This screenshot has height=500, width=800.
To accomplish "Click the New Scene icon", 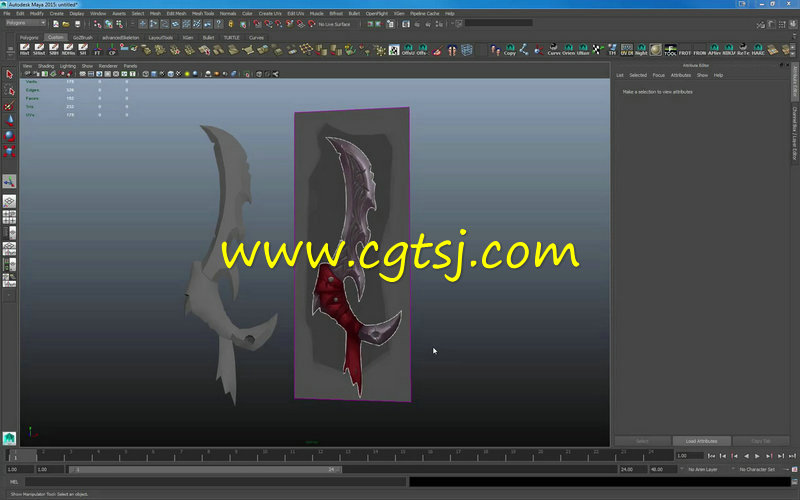I will click(56, 24).
